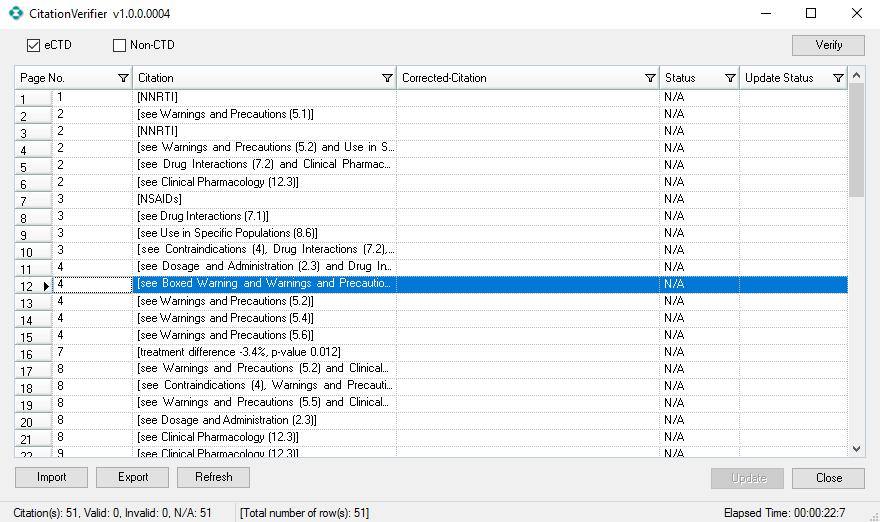This screenshot has height=522, width=880.
Task: Select row header number 21
Action: coord(34,438)
